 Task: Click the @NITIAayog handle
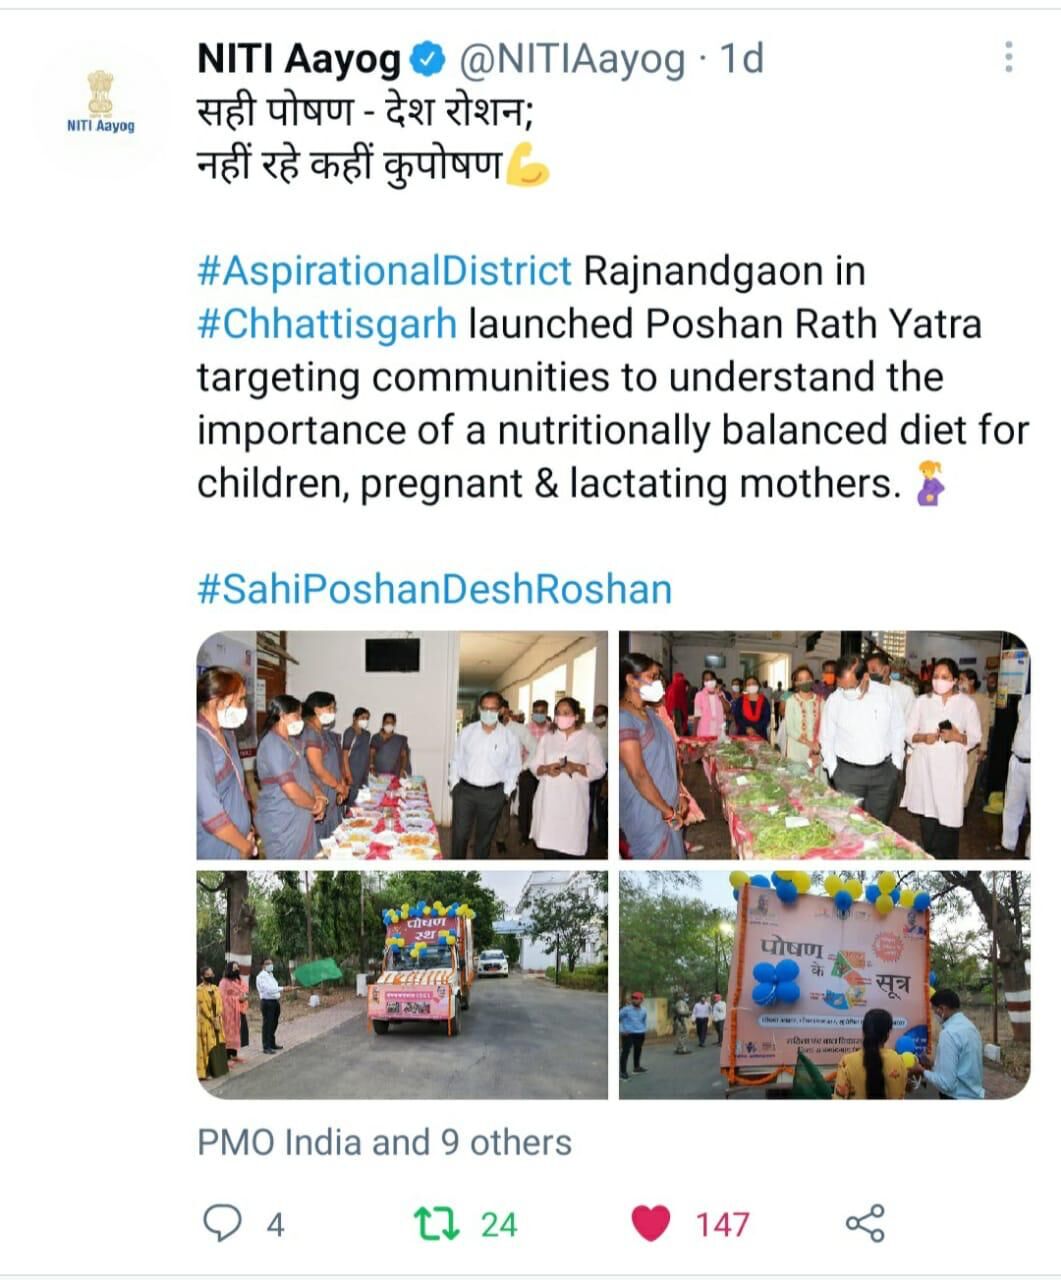click(571, 60)
